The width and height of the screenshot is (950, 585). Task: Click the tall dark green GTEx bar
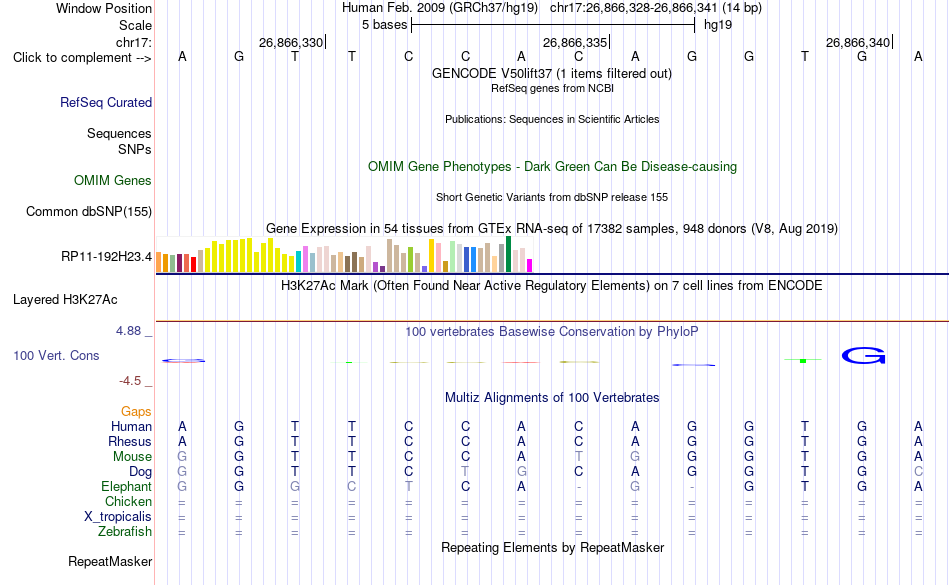(x=508, y=254)
